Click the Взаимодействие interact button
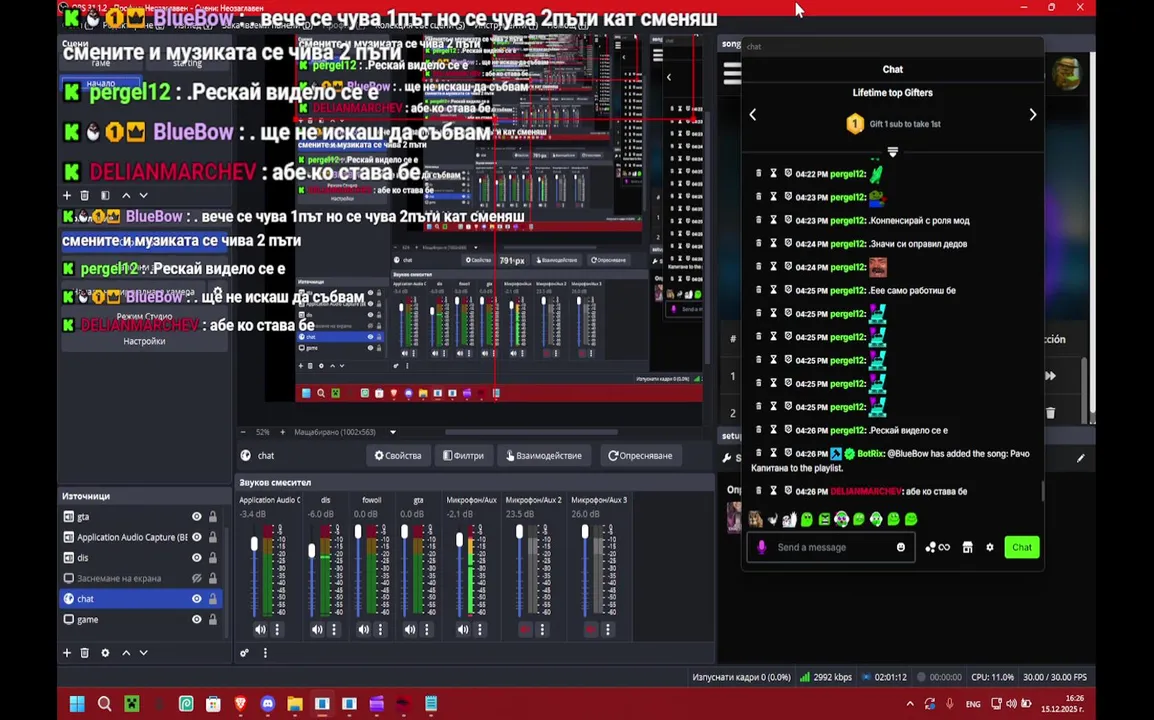Image resolution: width=1154 pixels, height=720 pixels. [544, 456]
